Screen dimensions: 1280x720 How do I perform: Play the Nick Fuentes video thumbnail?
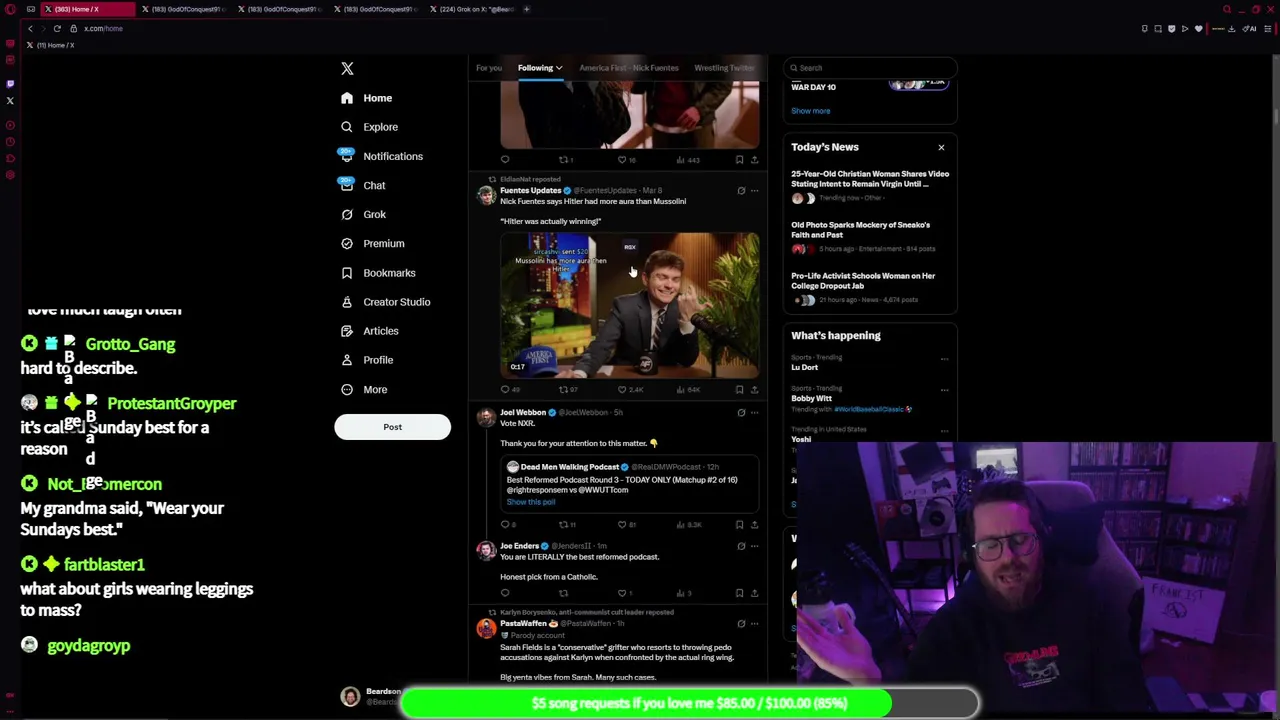pyautogui.click(x=630, y=305)
